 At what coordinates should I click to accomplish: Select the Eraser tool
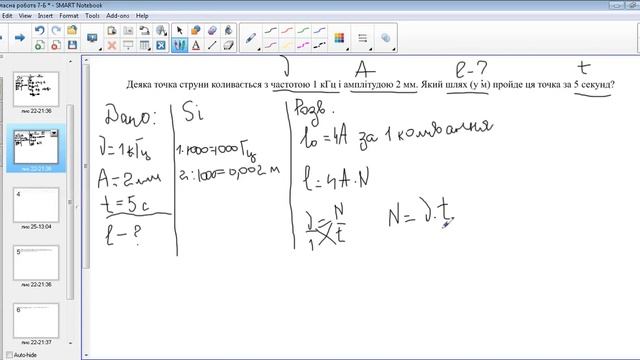[x=228, y=45]
